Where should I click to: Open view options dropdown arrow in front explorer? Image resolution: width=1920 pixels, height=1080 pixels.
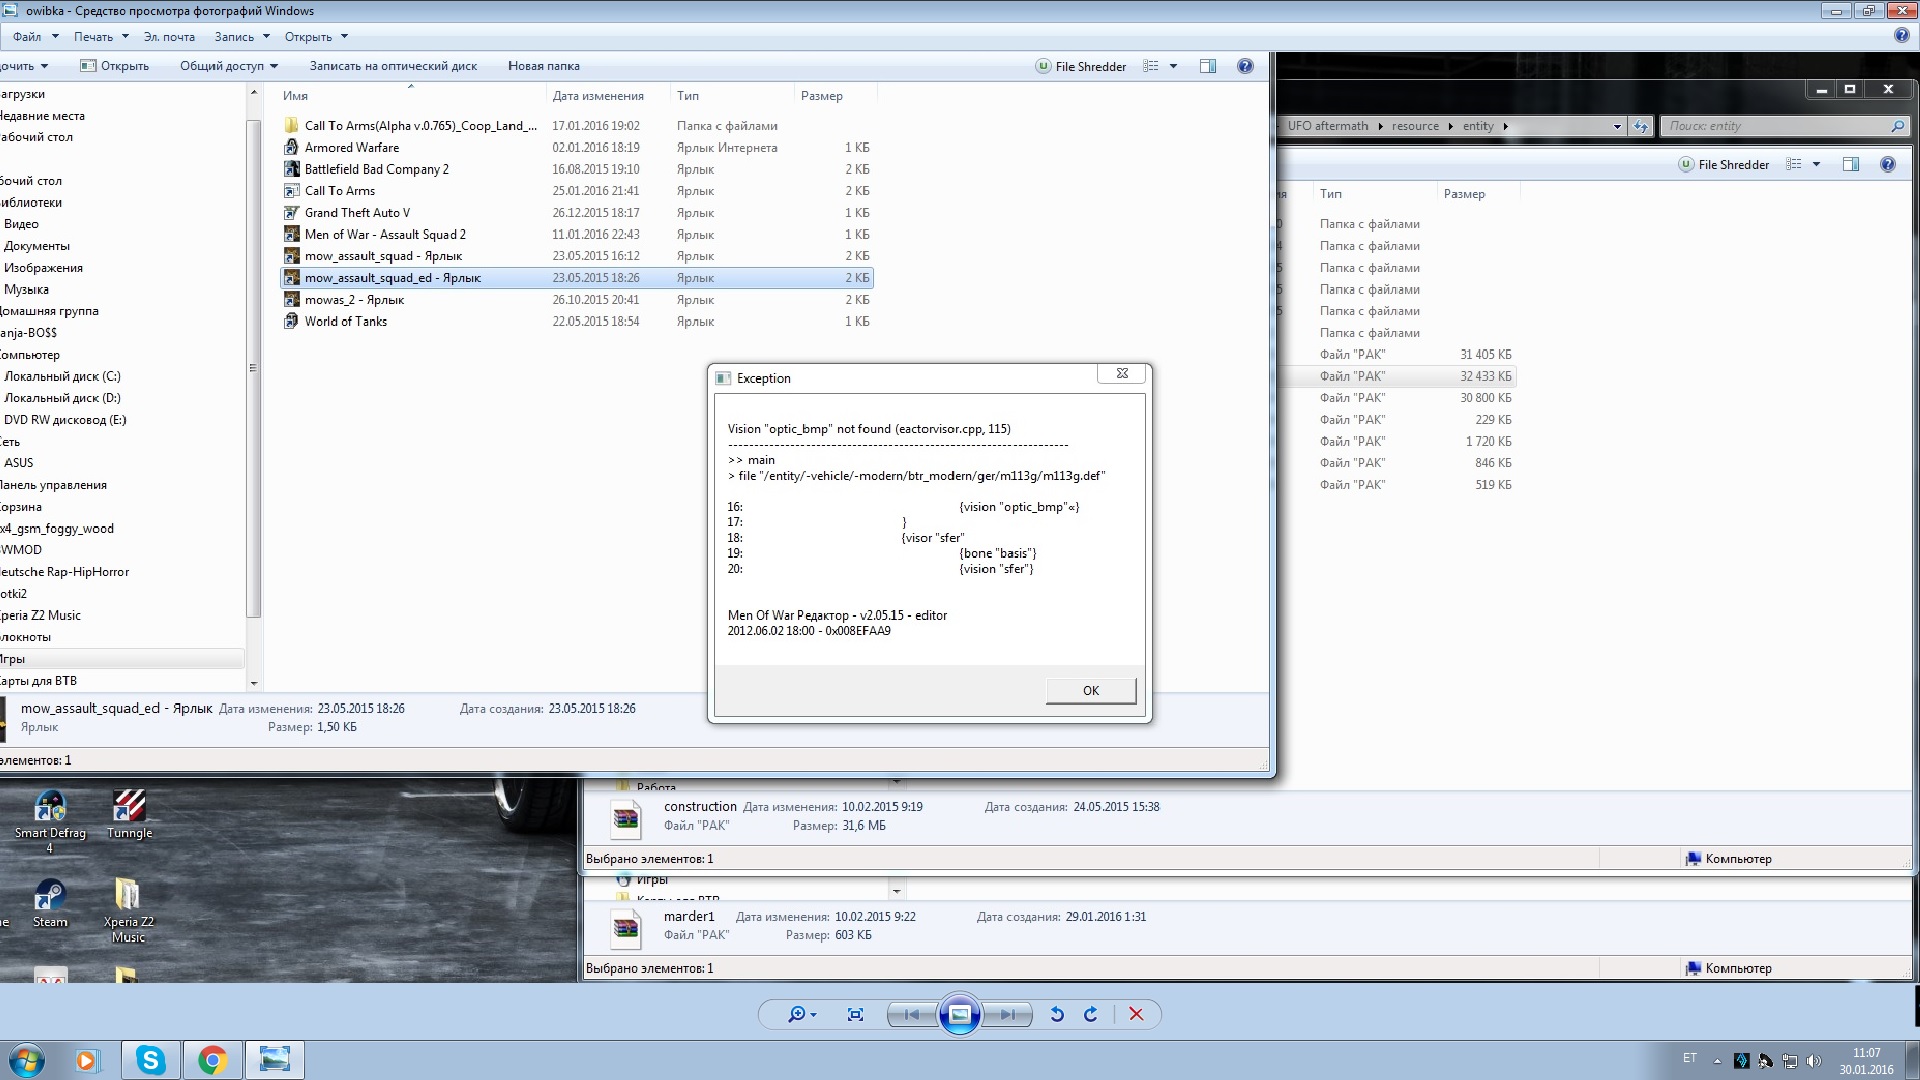[x=1173, y=66]
